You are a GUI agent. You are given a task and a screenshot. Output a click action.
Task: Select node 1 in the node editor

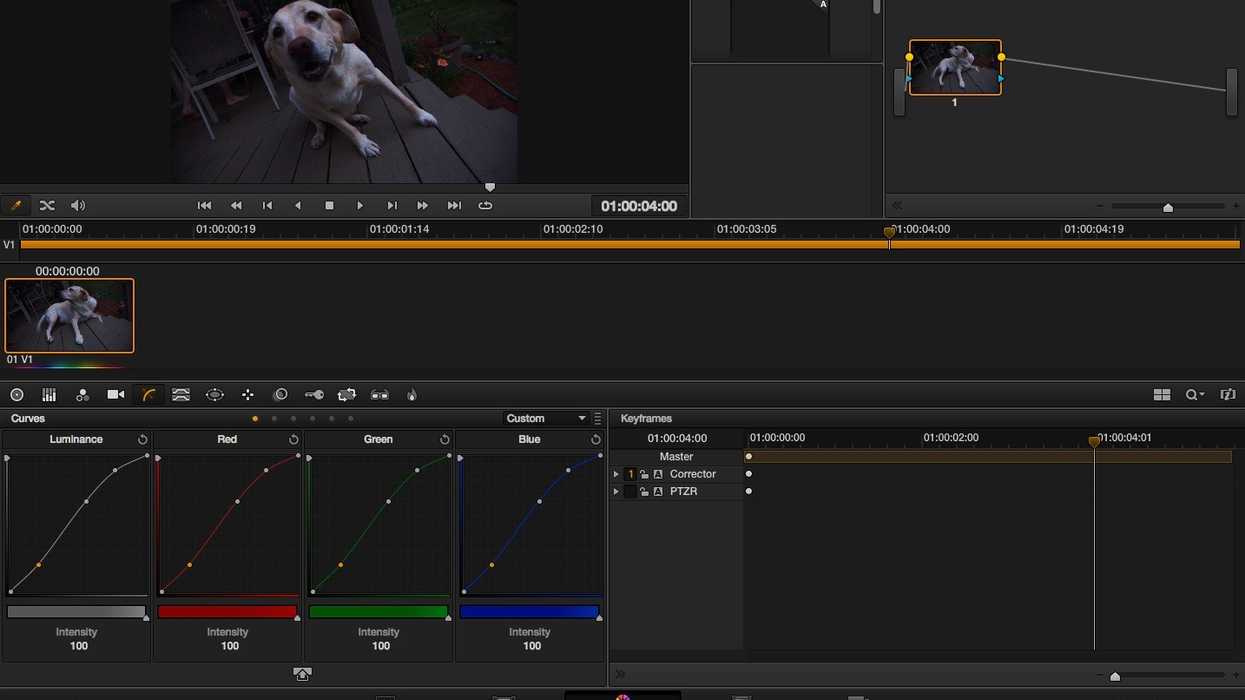coord(955,68)
